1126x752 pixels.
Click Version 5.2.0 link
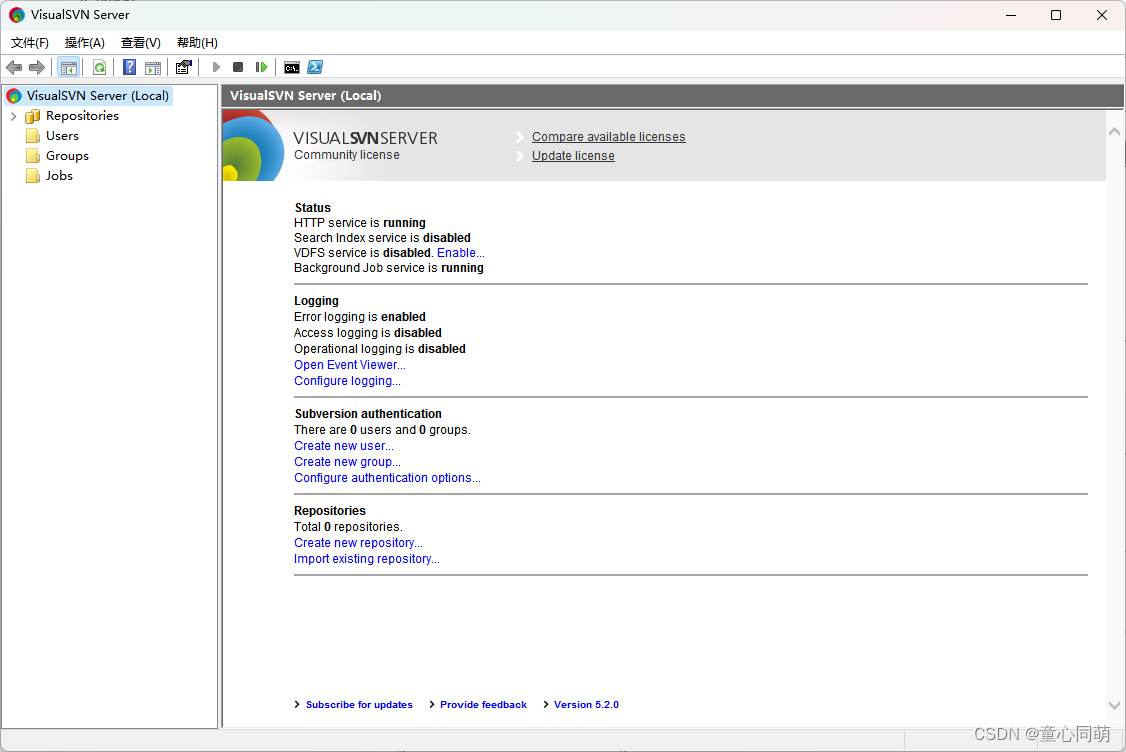coord(586,705)
